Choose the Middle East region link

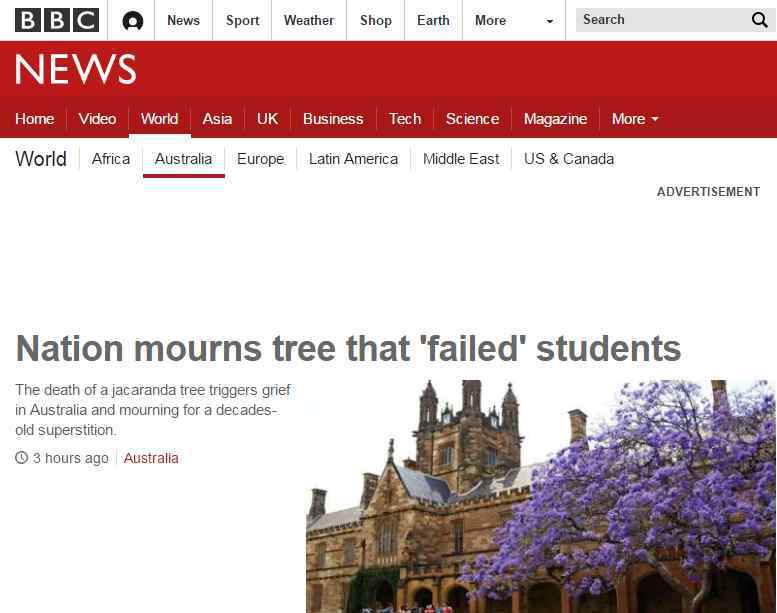coord(461,159)
